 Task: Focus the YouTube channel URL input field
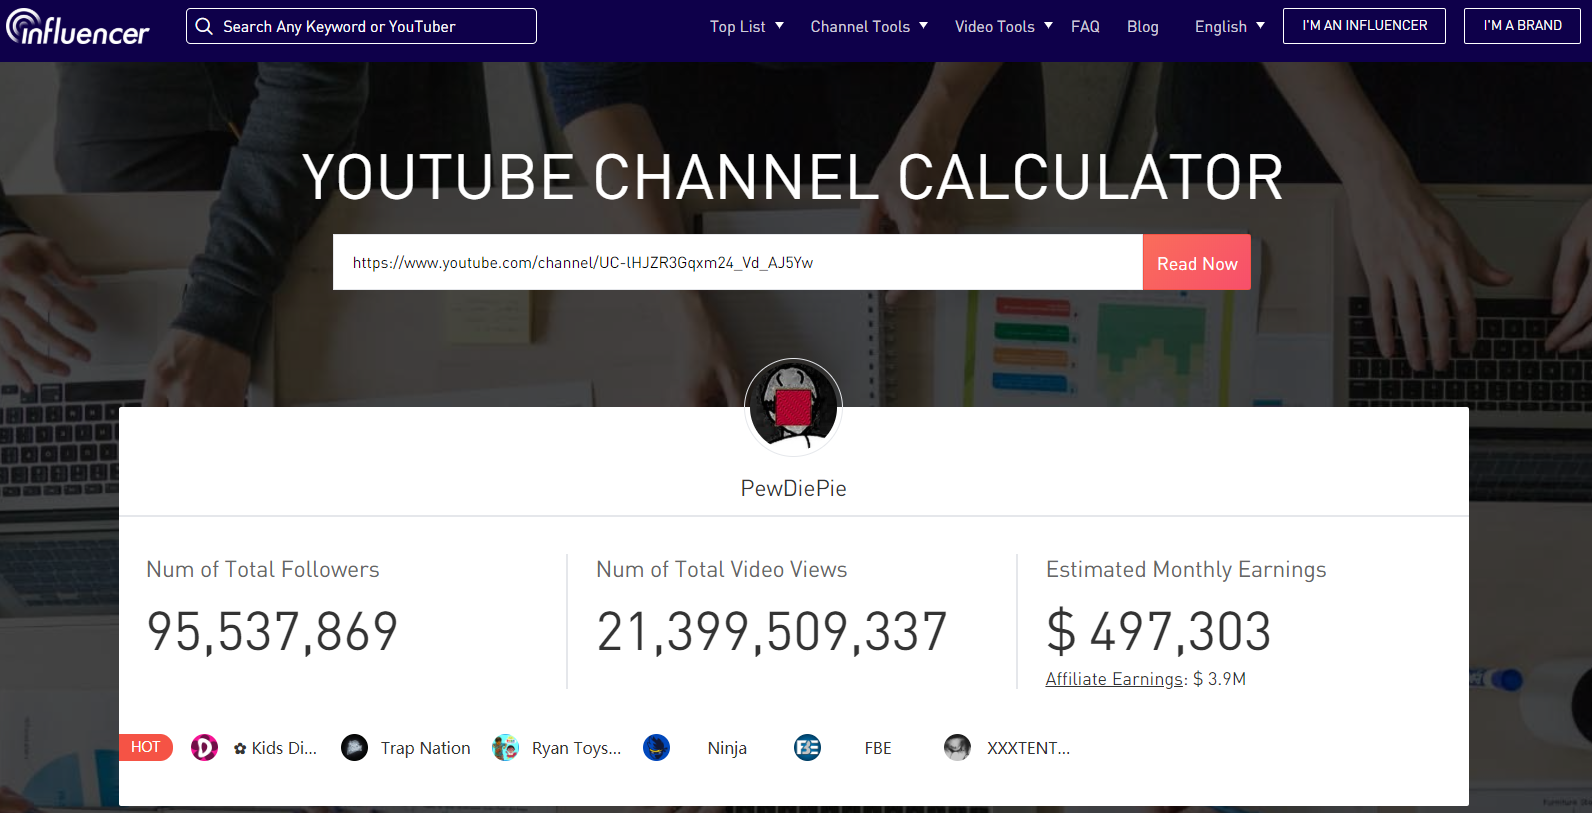(x=738, y=262)
